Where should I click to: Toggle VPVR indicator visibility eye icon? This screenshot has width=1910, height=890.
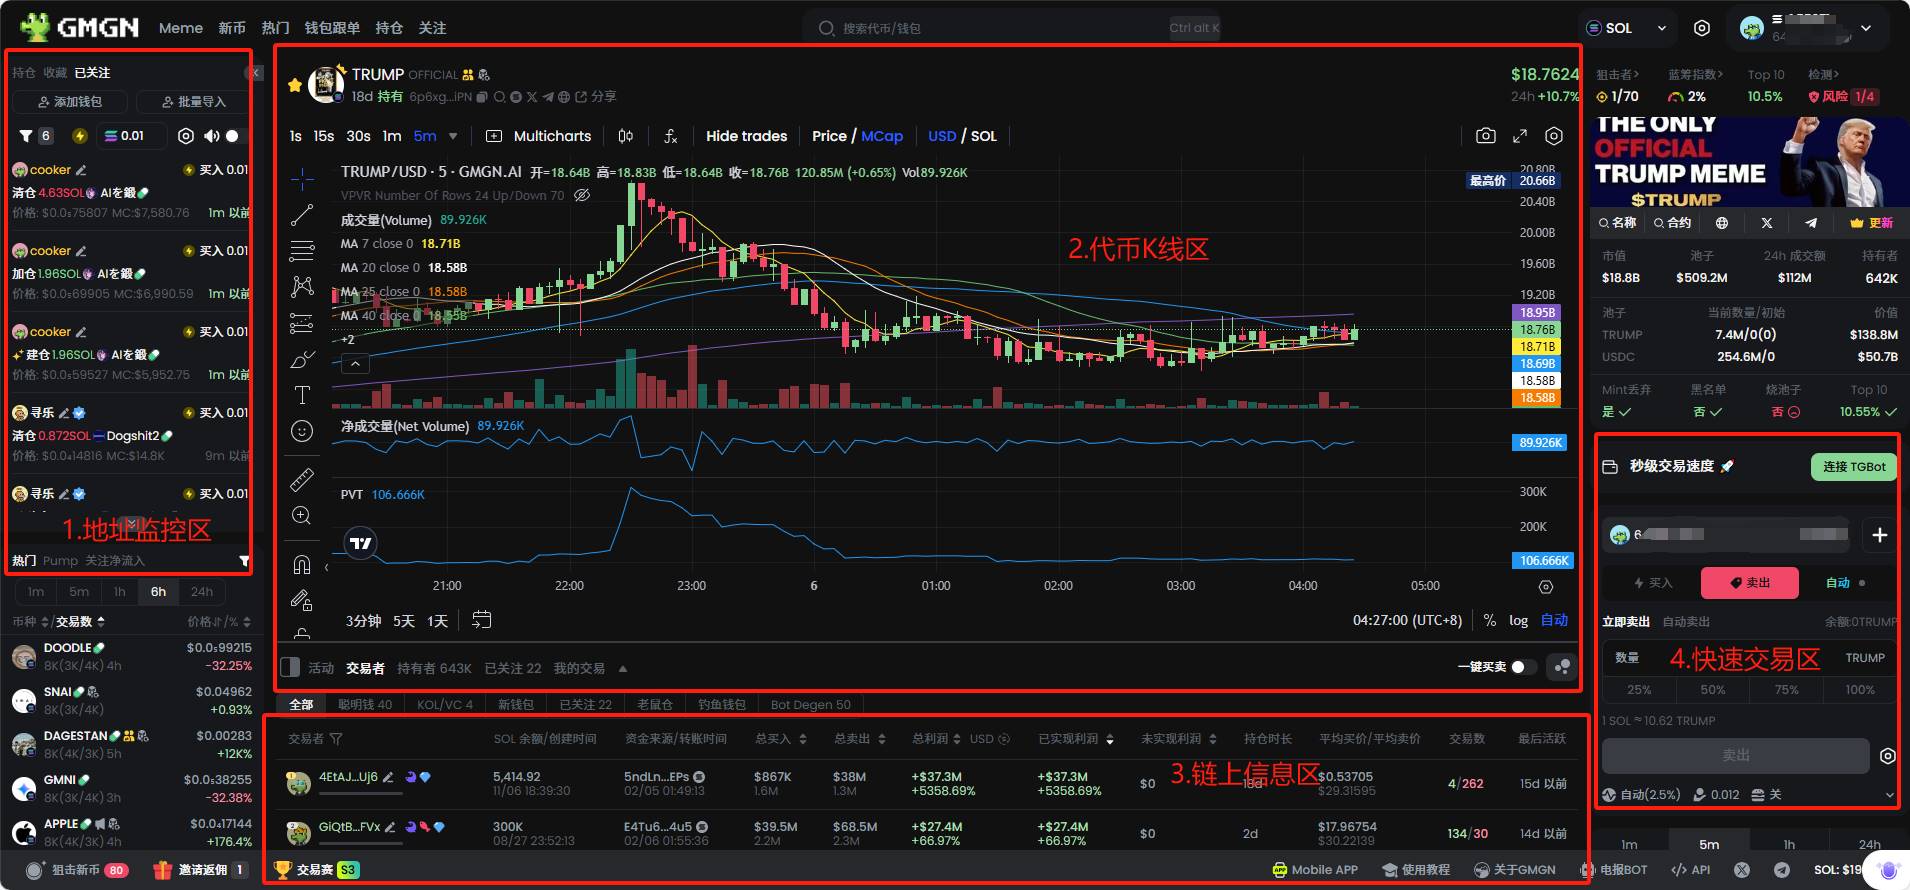click(582, 196)
